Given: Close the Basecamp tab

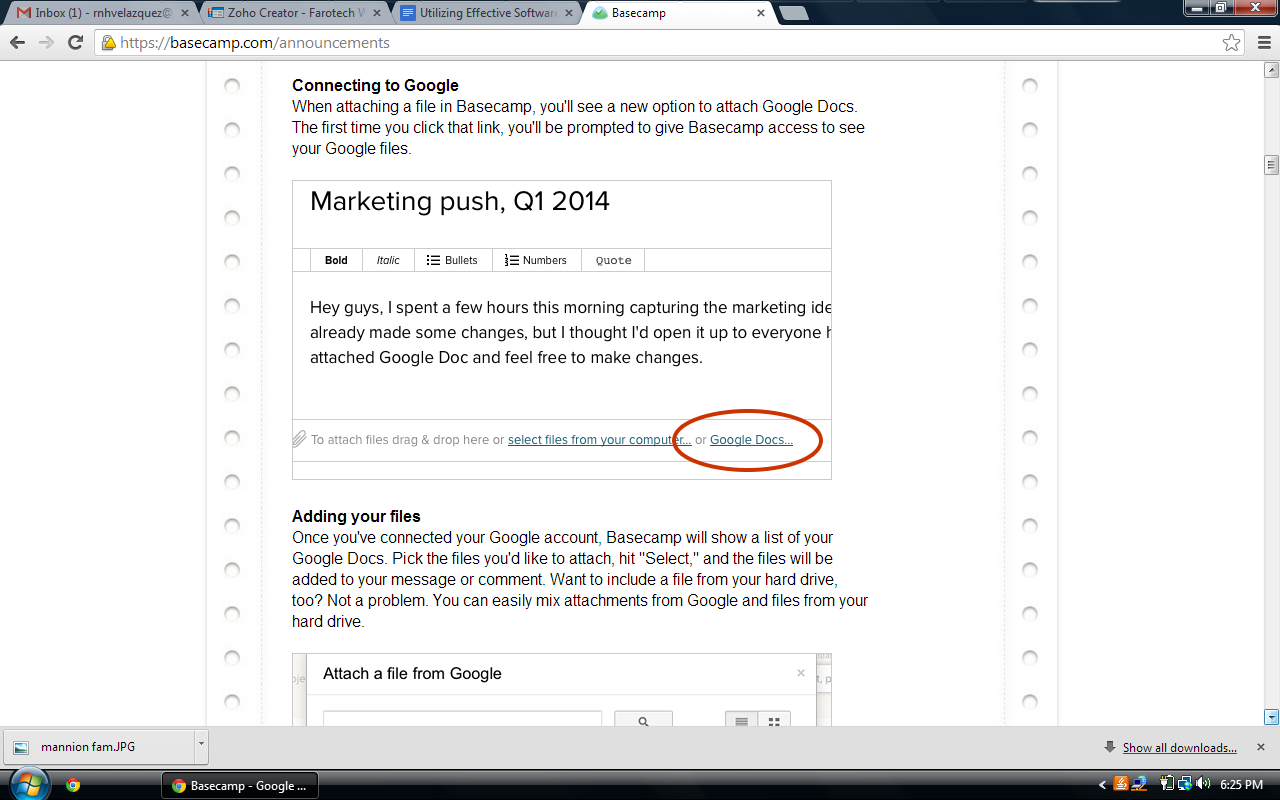Looking at the screenshot, I should [x=761, y=14].
